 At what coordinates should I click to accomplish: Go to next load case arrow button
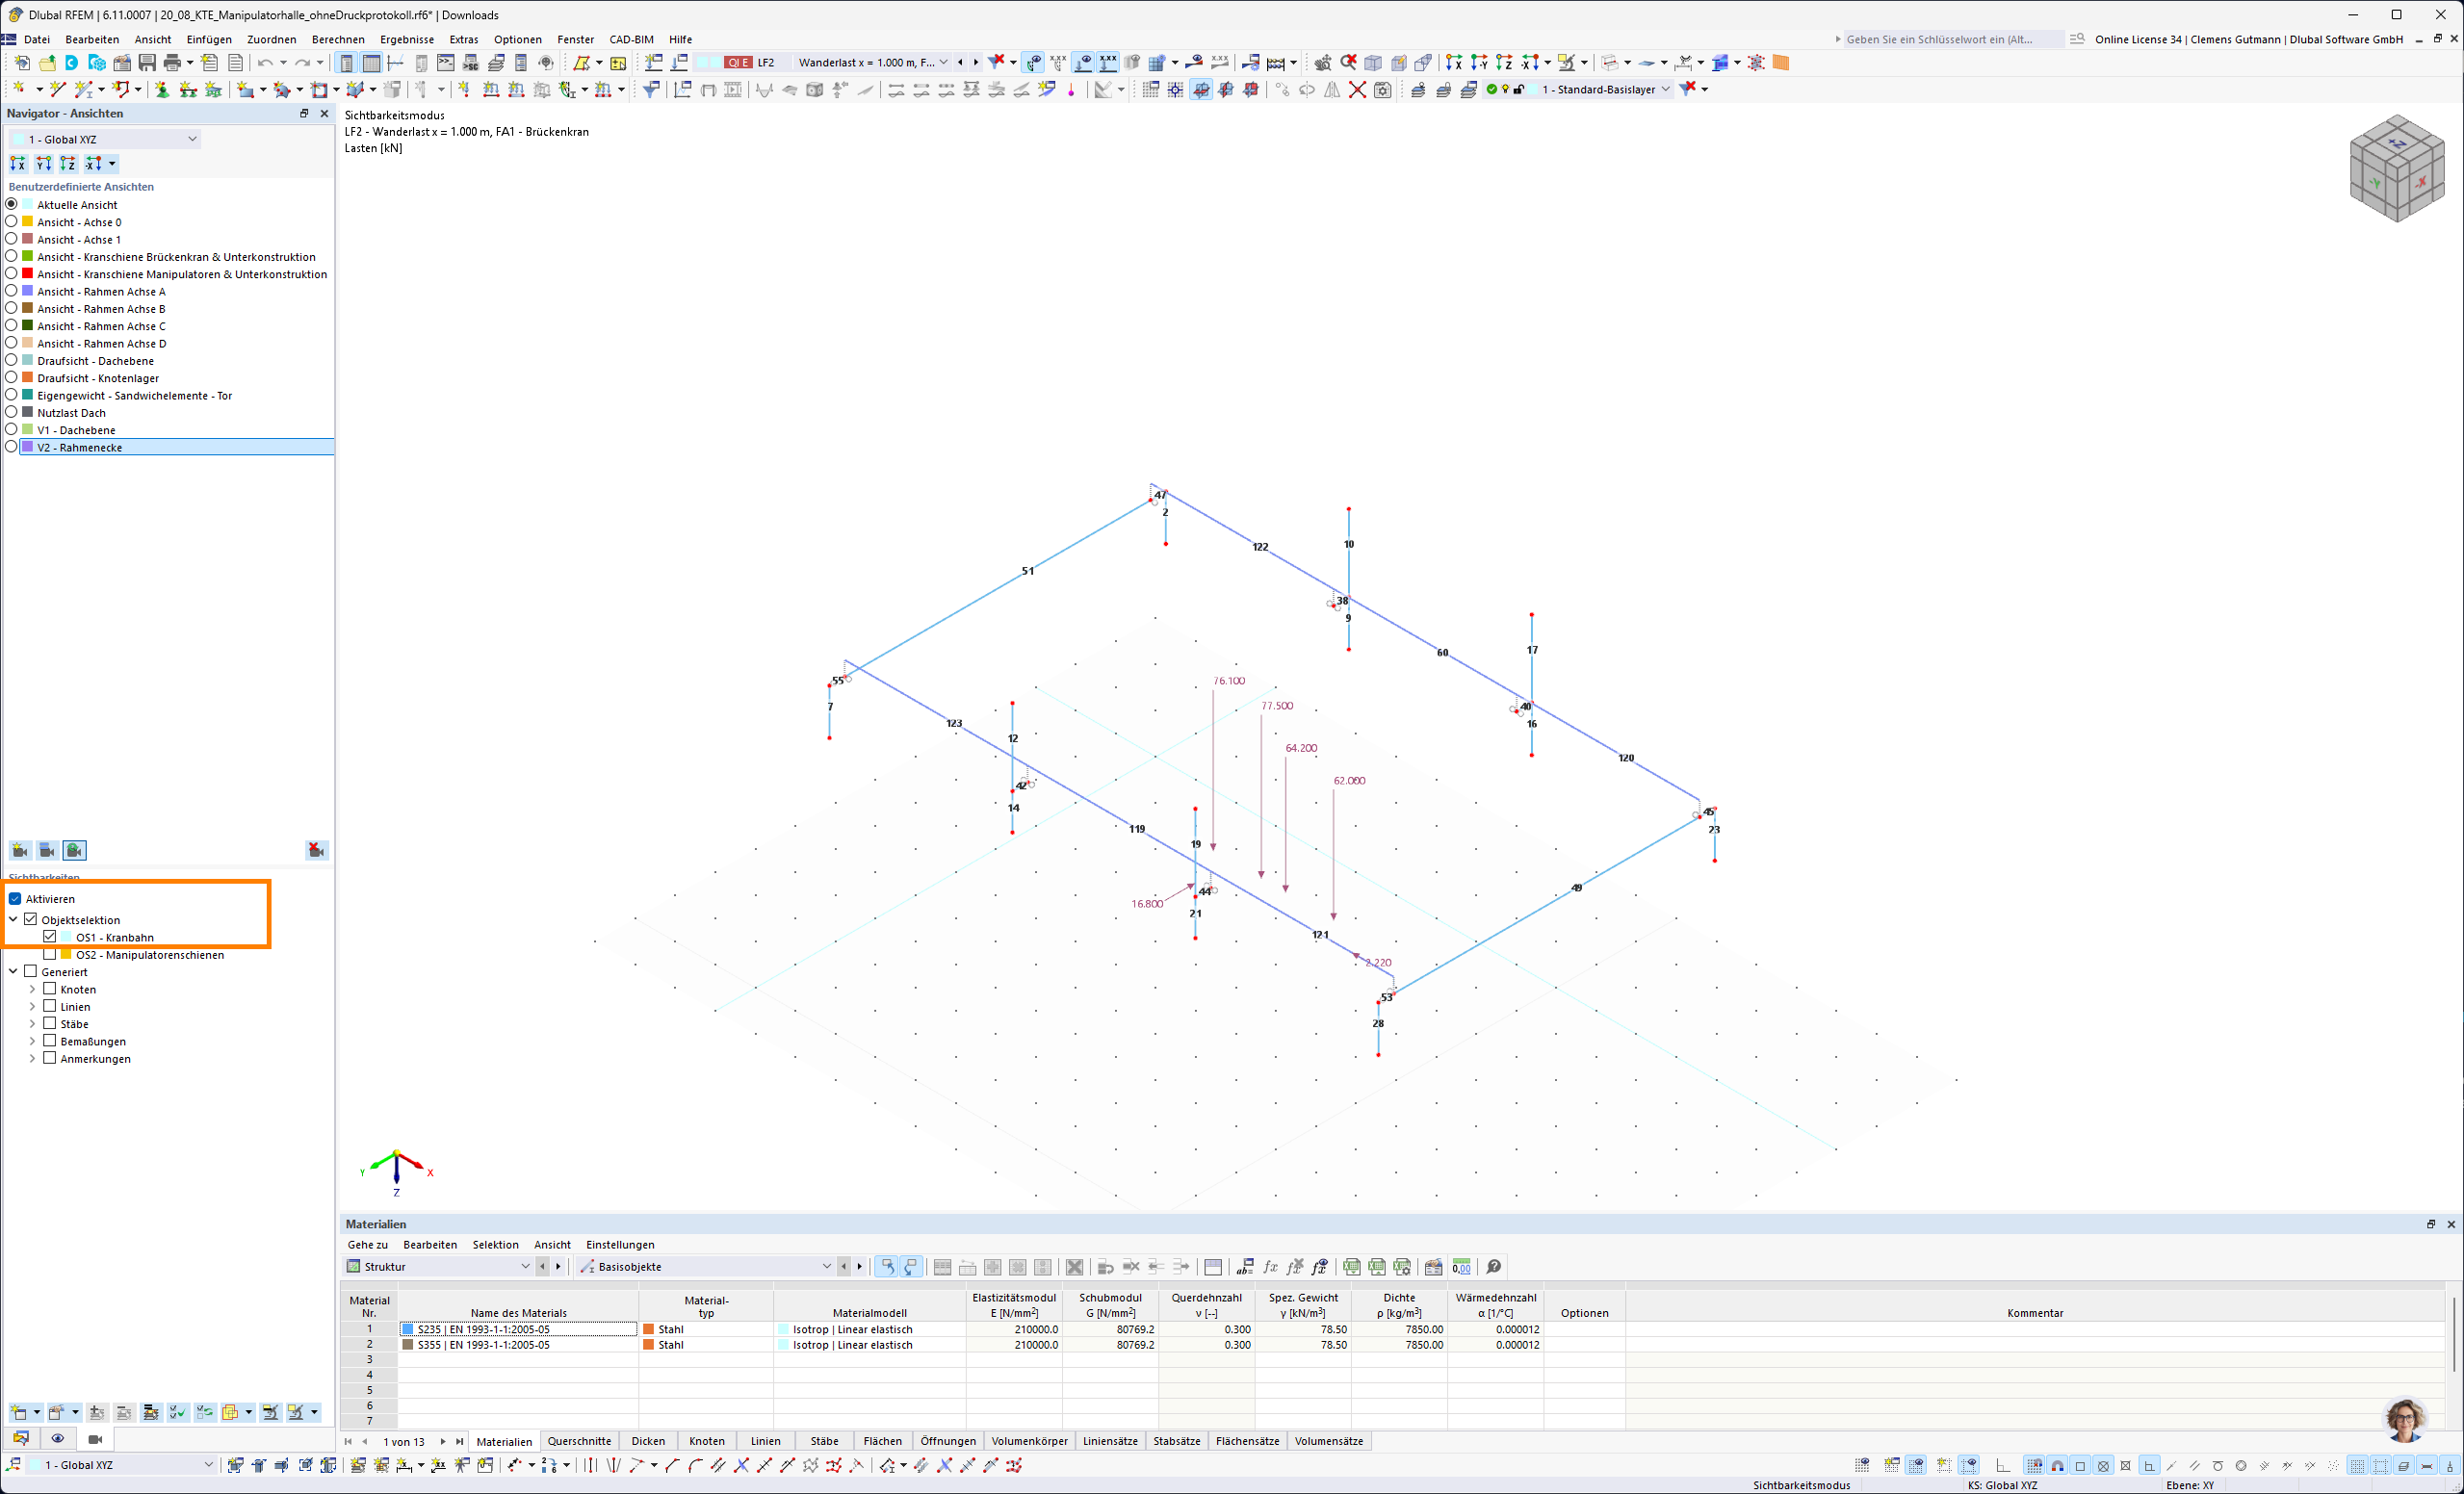(976, 62)
